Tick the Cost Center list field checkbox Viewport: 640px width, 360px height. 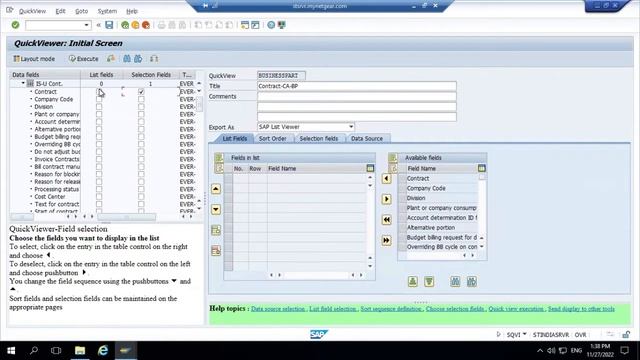tap(99, 197)
